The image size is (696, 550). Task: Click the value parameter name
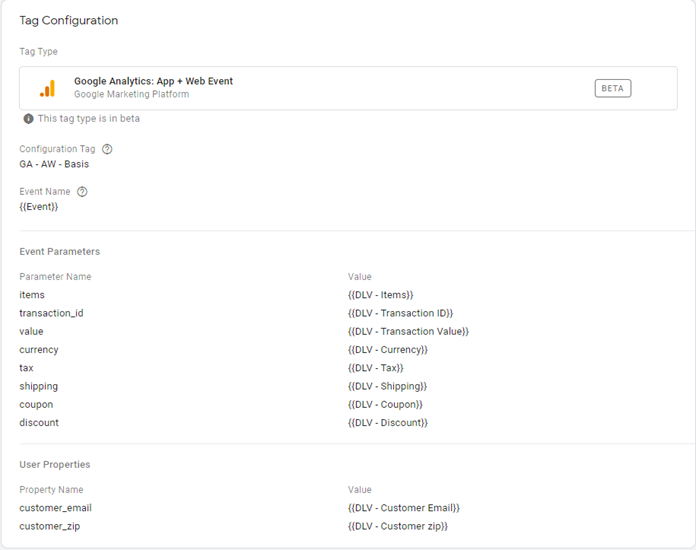click(x=31, y=332)
